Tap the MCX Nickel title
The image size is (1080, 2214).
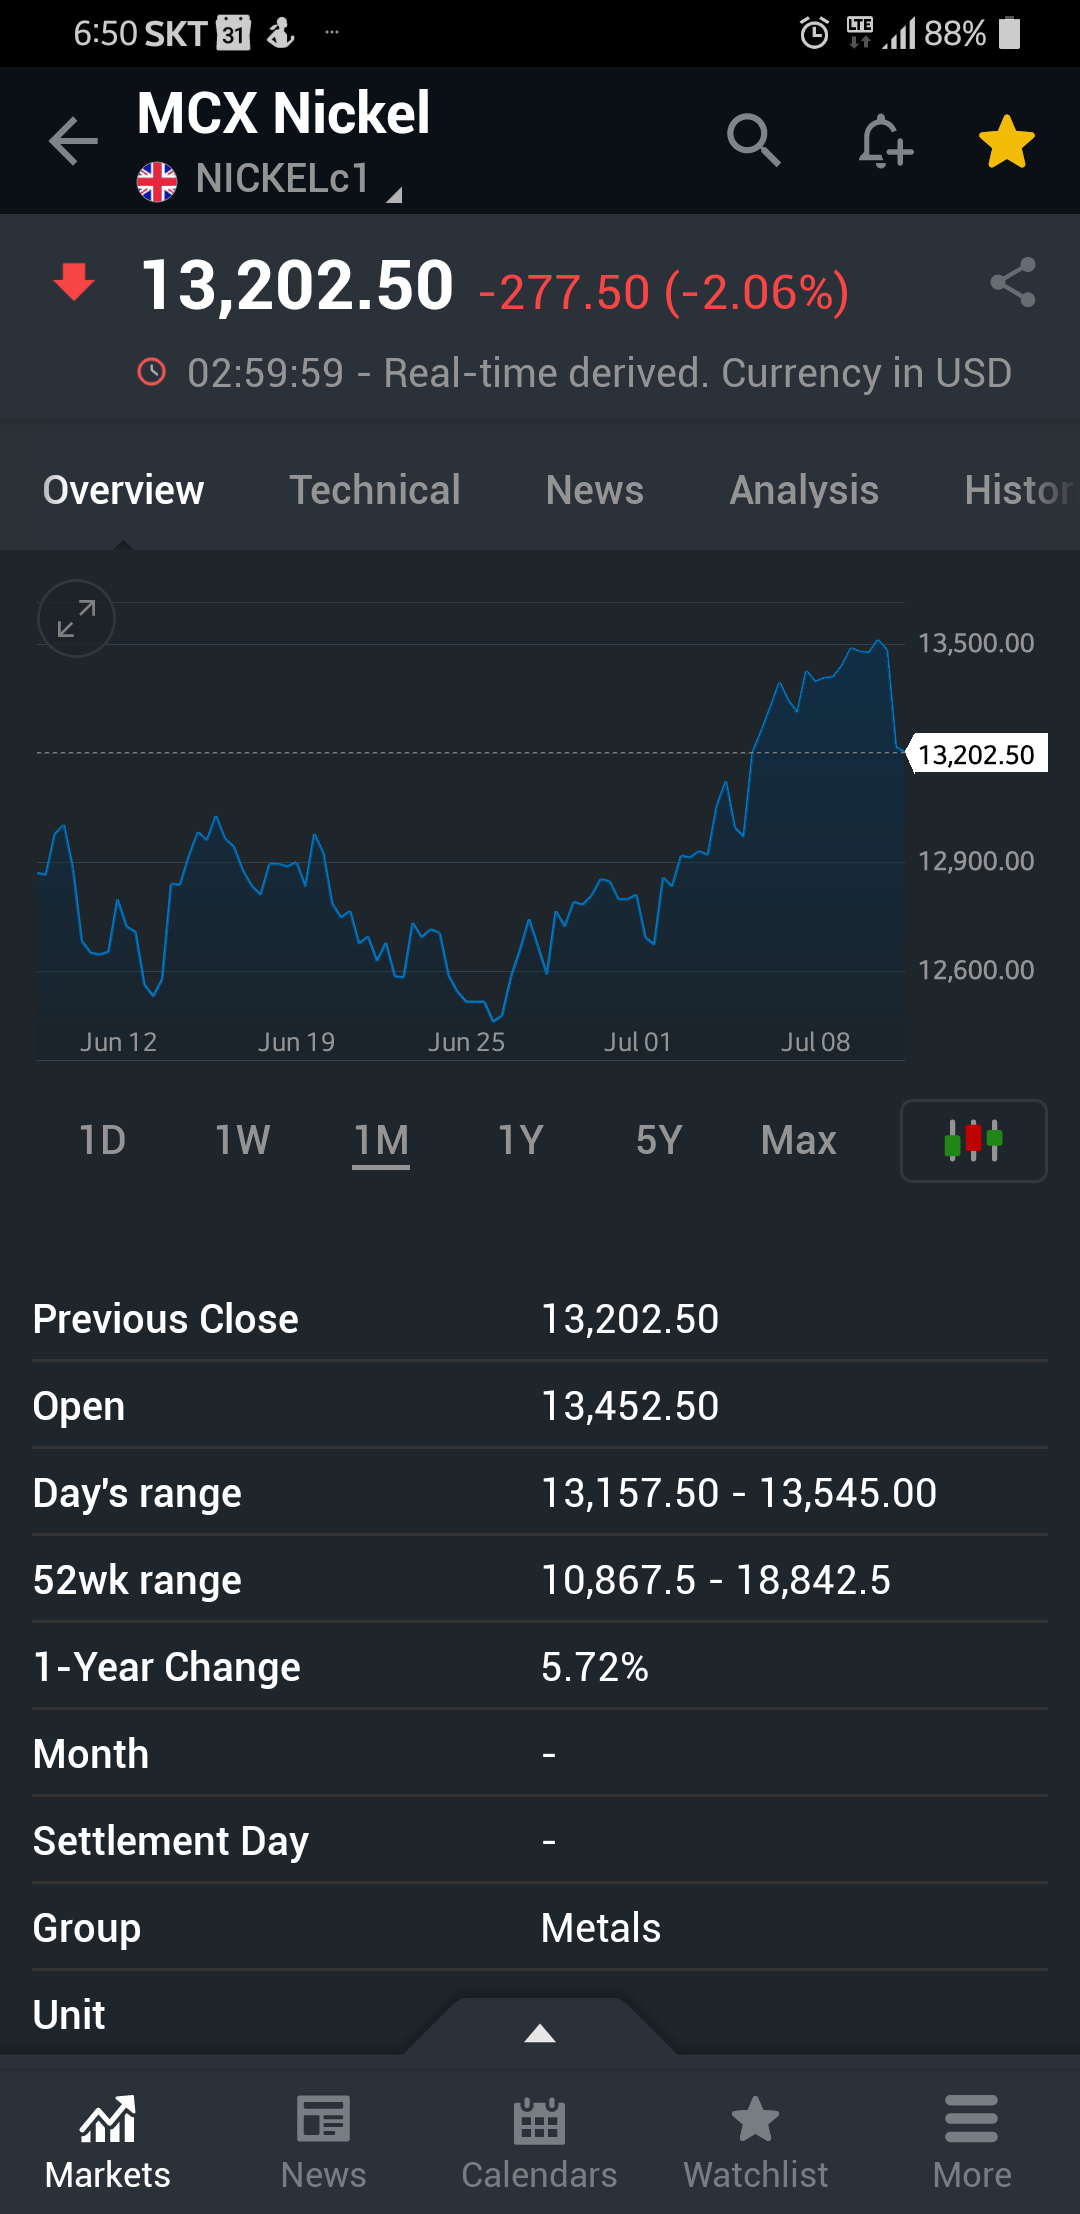tap(283, 113)
